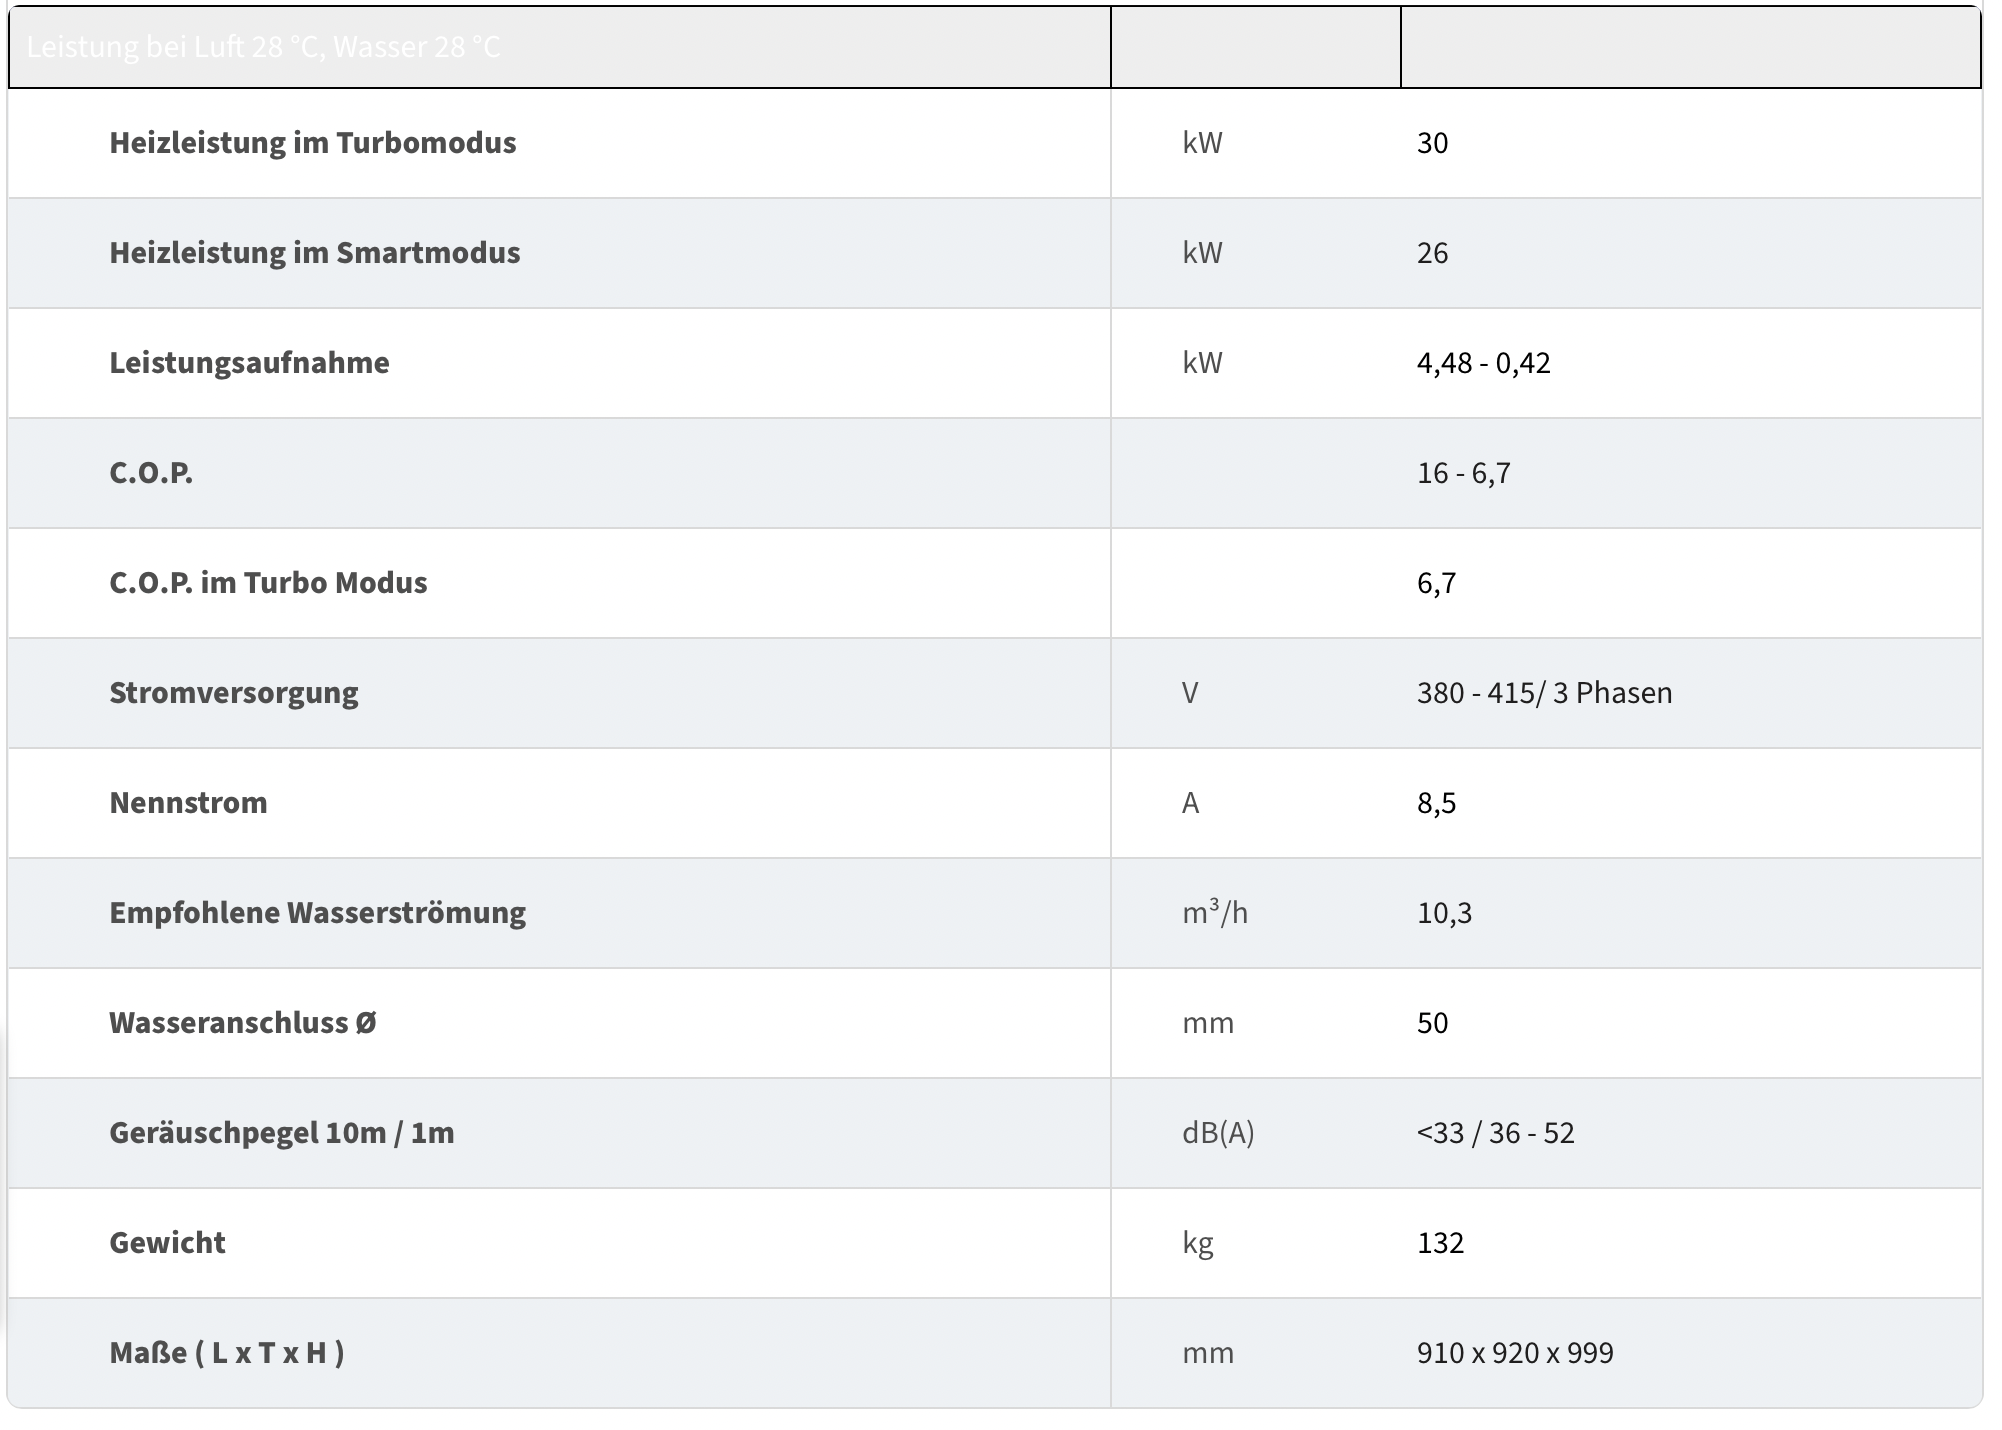Screen dimensions: 2002x1430
Task: Click the Heizleistung im Turbomodus row label
Action: click(x=313, y=143)
